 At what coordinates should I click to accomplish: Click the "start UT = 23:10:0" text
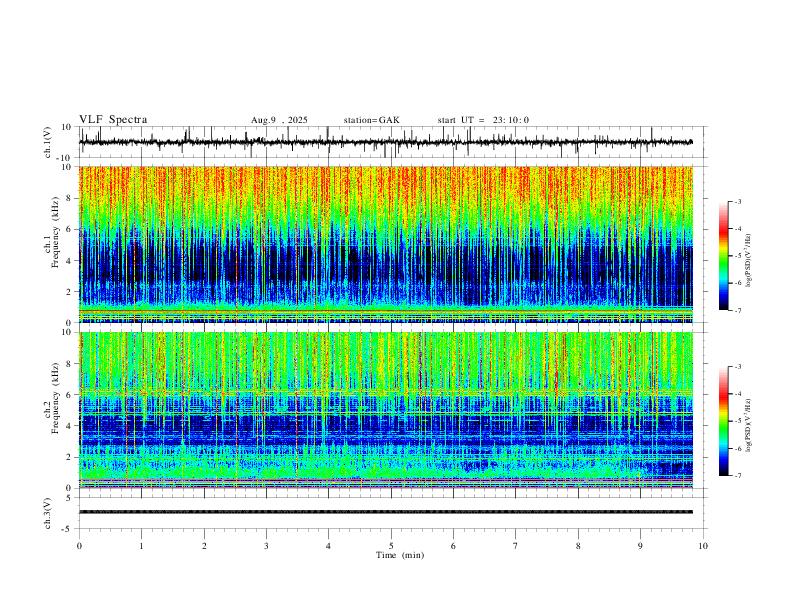tap(483, 120)
